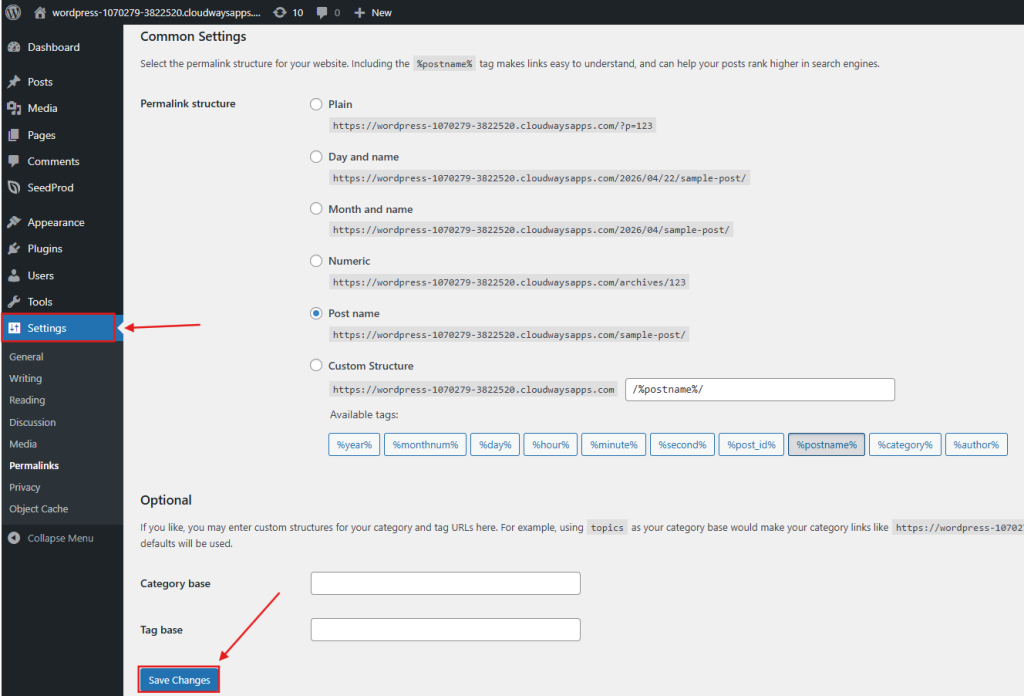Insert the %year% tag
Viewport: 1024px width, 696px height.
[354, 445]
